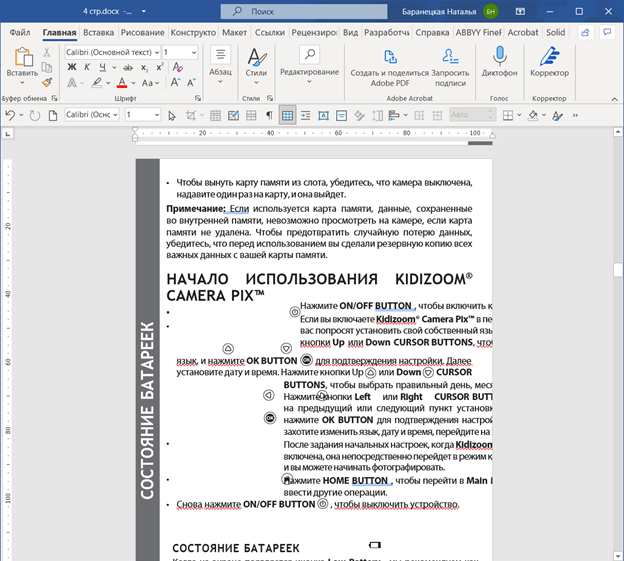Click the Cut scissors icon
624x561 pixels.
click(x=47, y=52)
